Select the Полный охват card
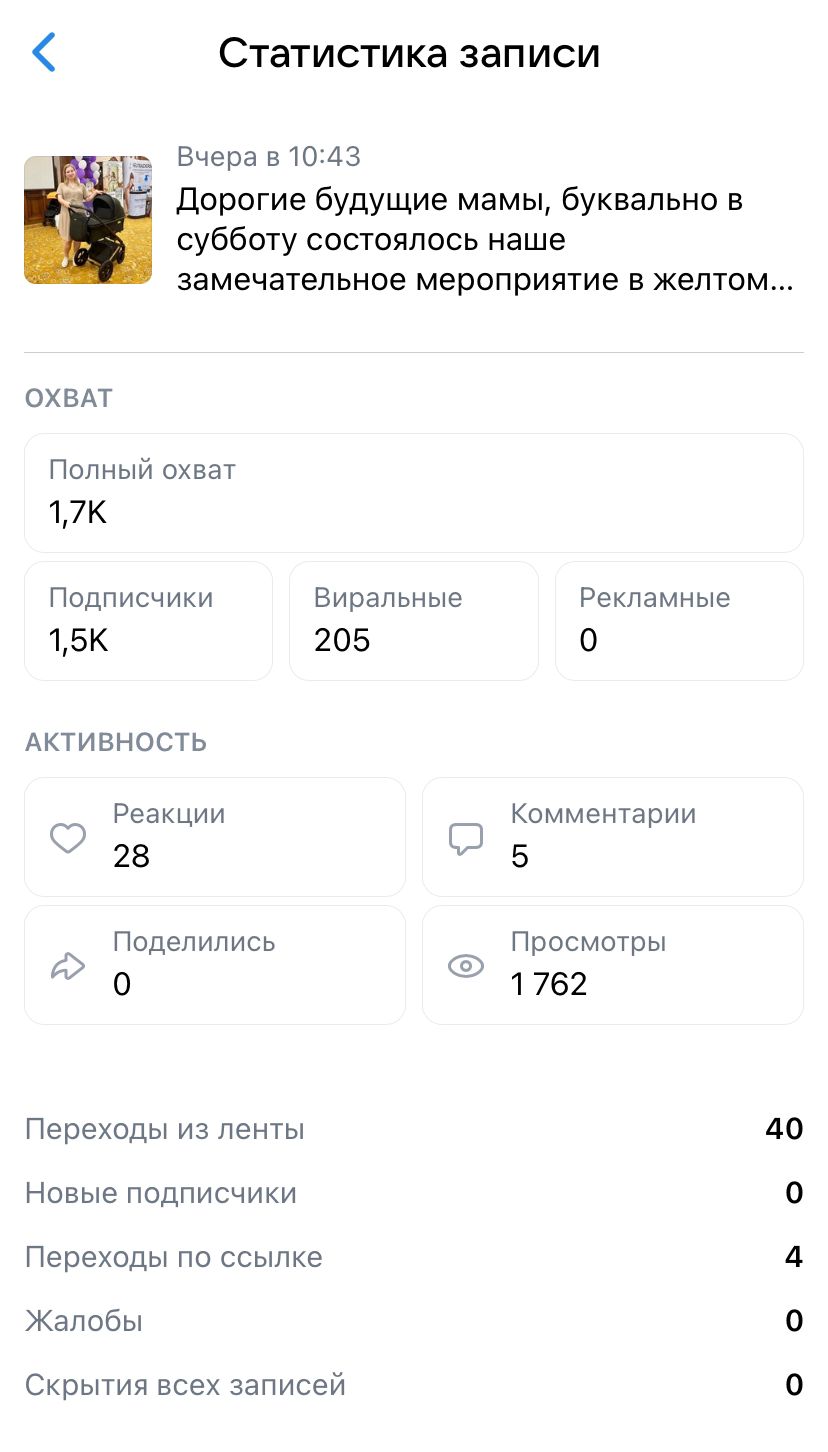Image resolution: width=828 pixels, height=1452 pixels. [x=413, y=492]
